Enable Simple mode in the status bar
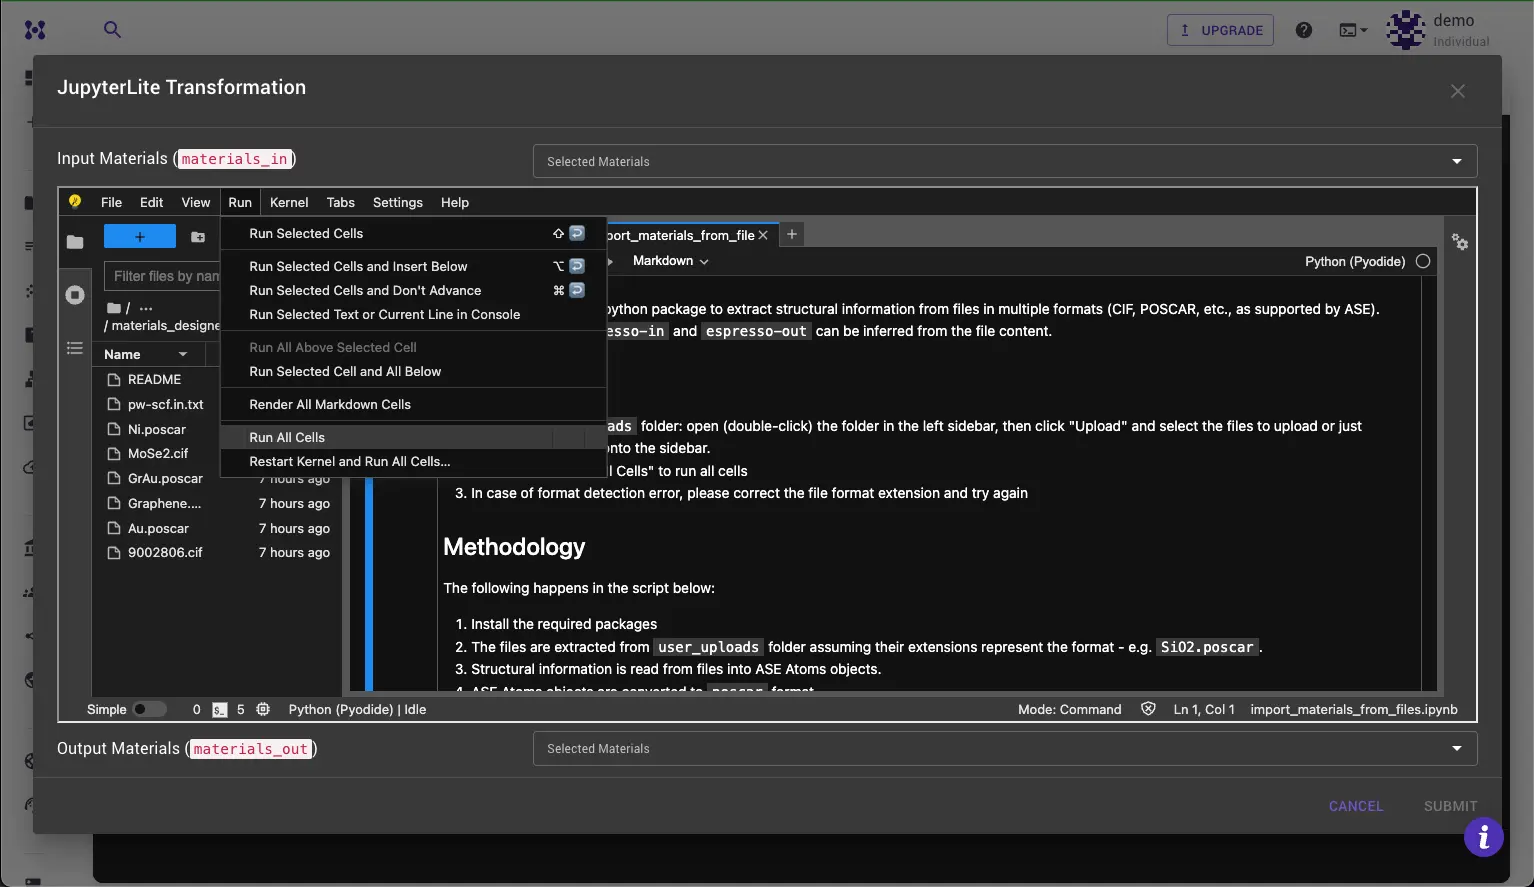The height and width of the screenshot is (887, 1534). (151, 709)
